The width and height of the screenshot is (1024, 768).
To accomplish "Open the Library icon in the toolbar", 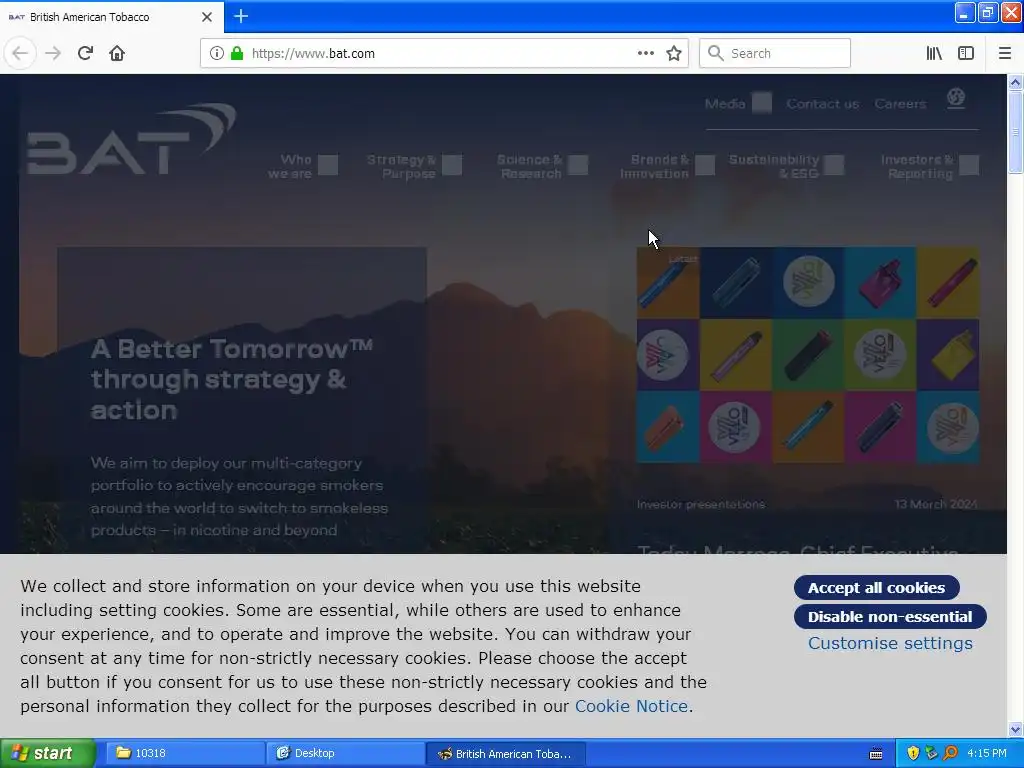I will [934, 54].
